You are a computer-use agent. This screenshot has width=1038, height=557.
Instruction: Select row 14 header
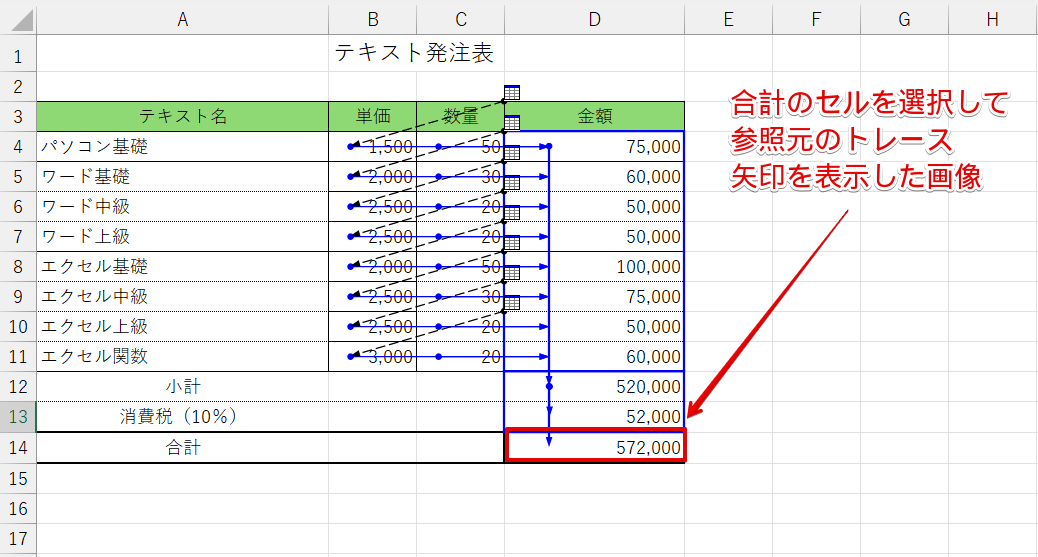(x=18, y=447)
